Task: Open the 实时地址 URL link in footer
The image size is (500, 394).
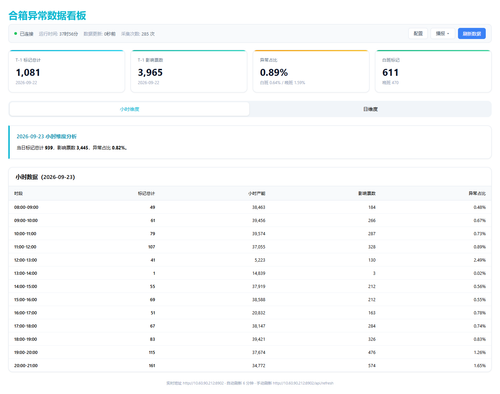Action: [203, 383]
